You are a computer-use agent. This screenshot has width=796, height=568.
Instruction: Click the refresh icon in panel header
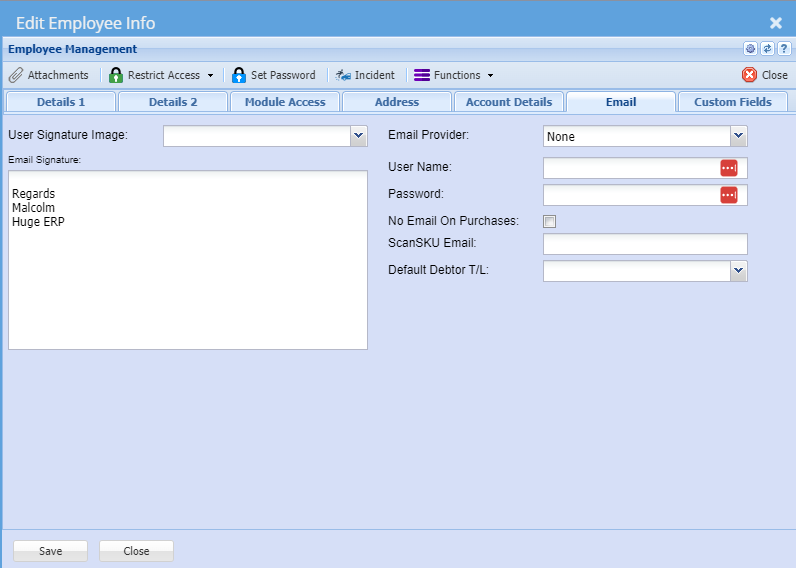[767, 48]
